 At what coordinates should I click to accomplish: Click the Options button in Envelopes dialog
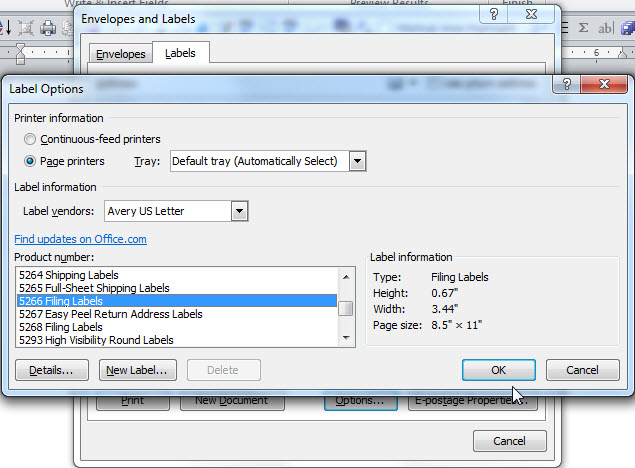[x=360, y=401]
